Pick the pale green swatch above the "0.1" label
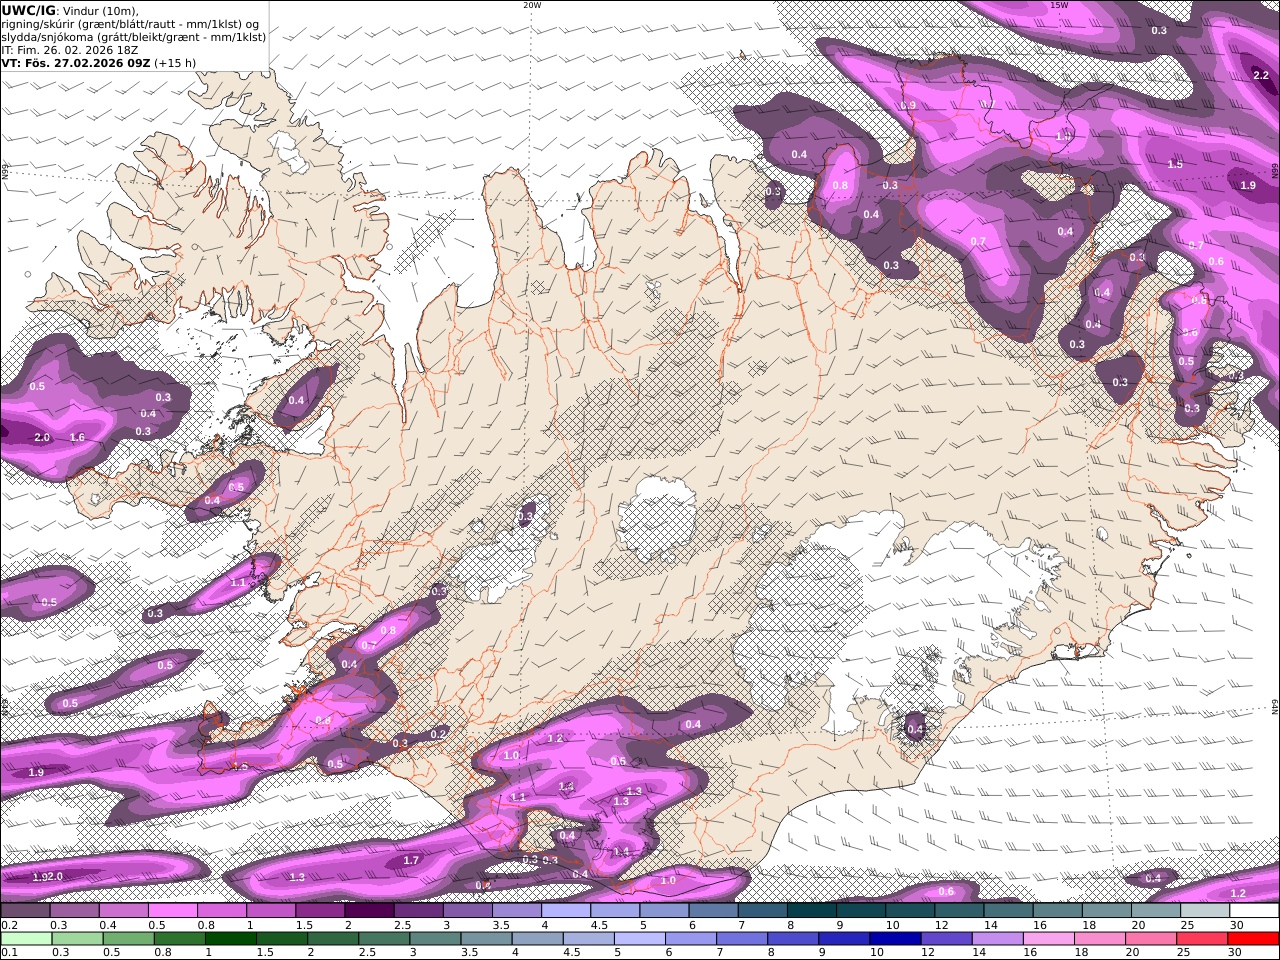Screen dimensions: 1280x960 [x=26, y=939]
